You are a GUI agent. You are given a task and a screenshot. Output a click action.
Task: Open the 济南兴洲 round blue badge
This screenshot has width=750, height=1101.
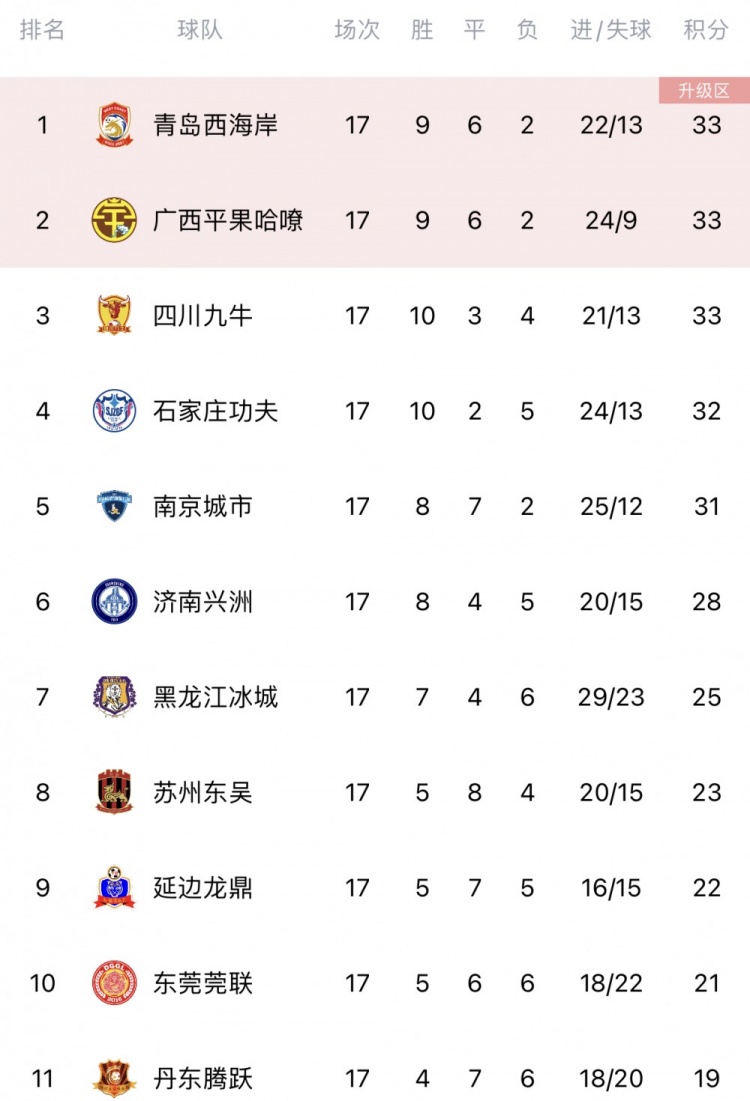tap(114, 601)
